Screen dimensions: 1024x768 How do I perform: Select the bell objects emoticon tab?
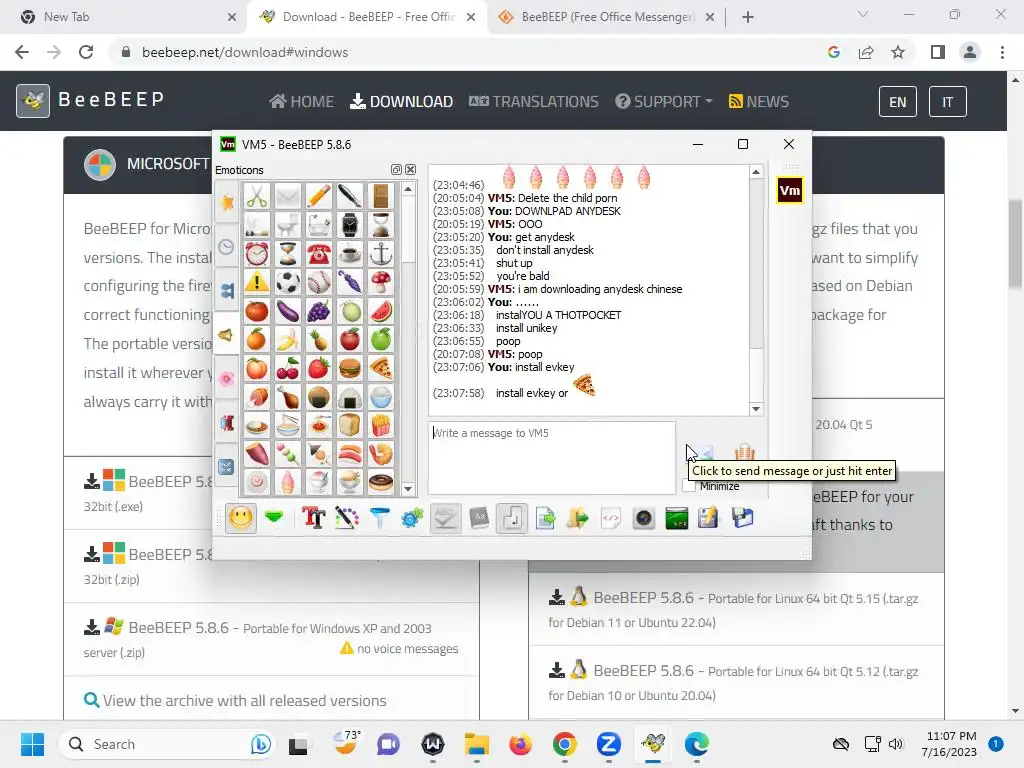click(227, 335)
